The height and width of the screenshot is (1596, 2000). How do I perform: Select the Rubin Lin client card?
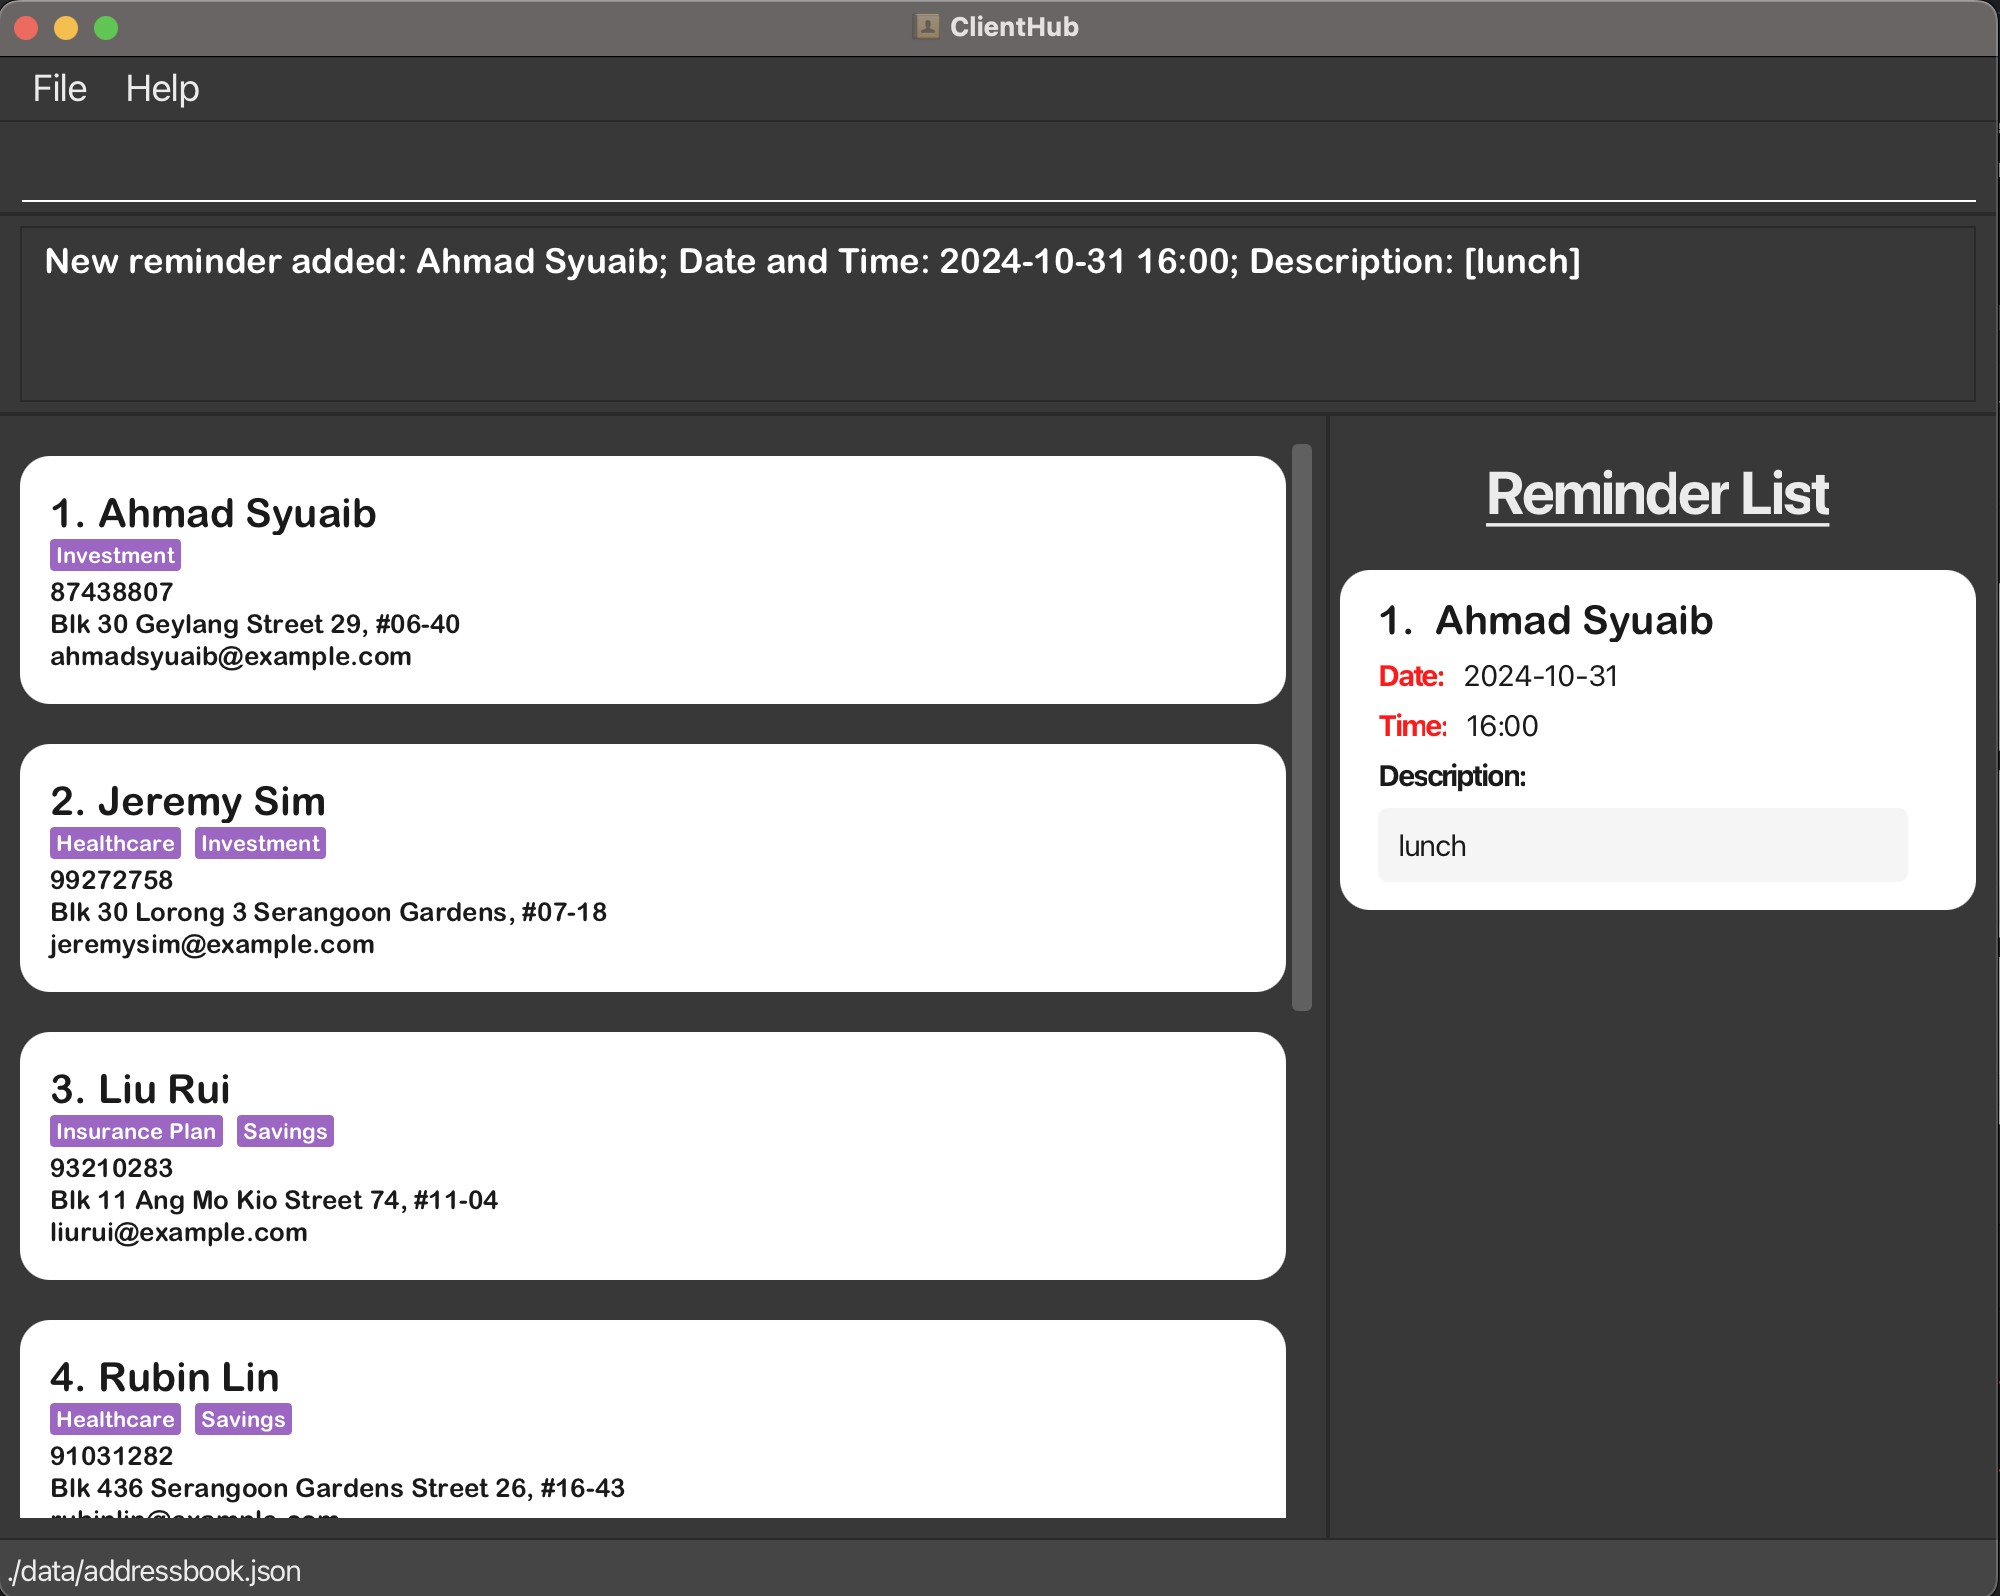[x=652, y=1420]
